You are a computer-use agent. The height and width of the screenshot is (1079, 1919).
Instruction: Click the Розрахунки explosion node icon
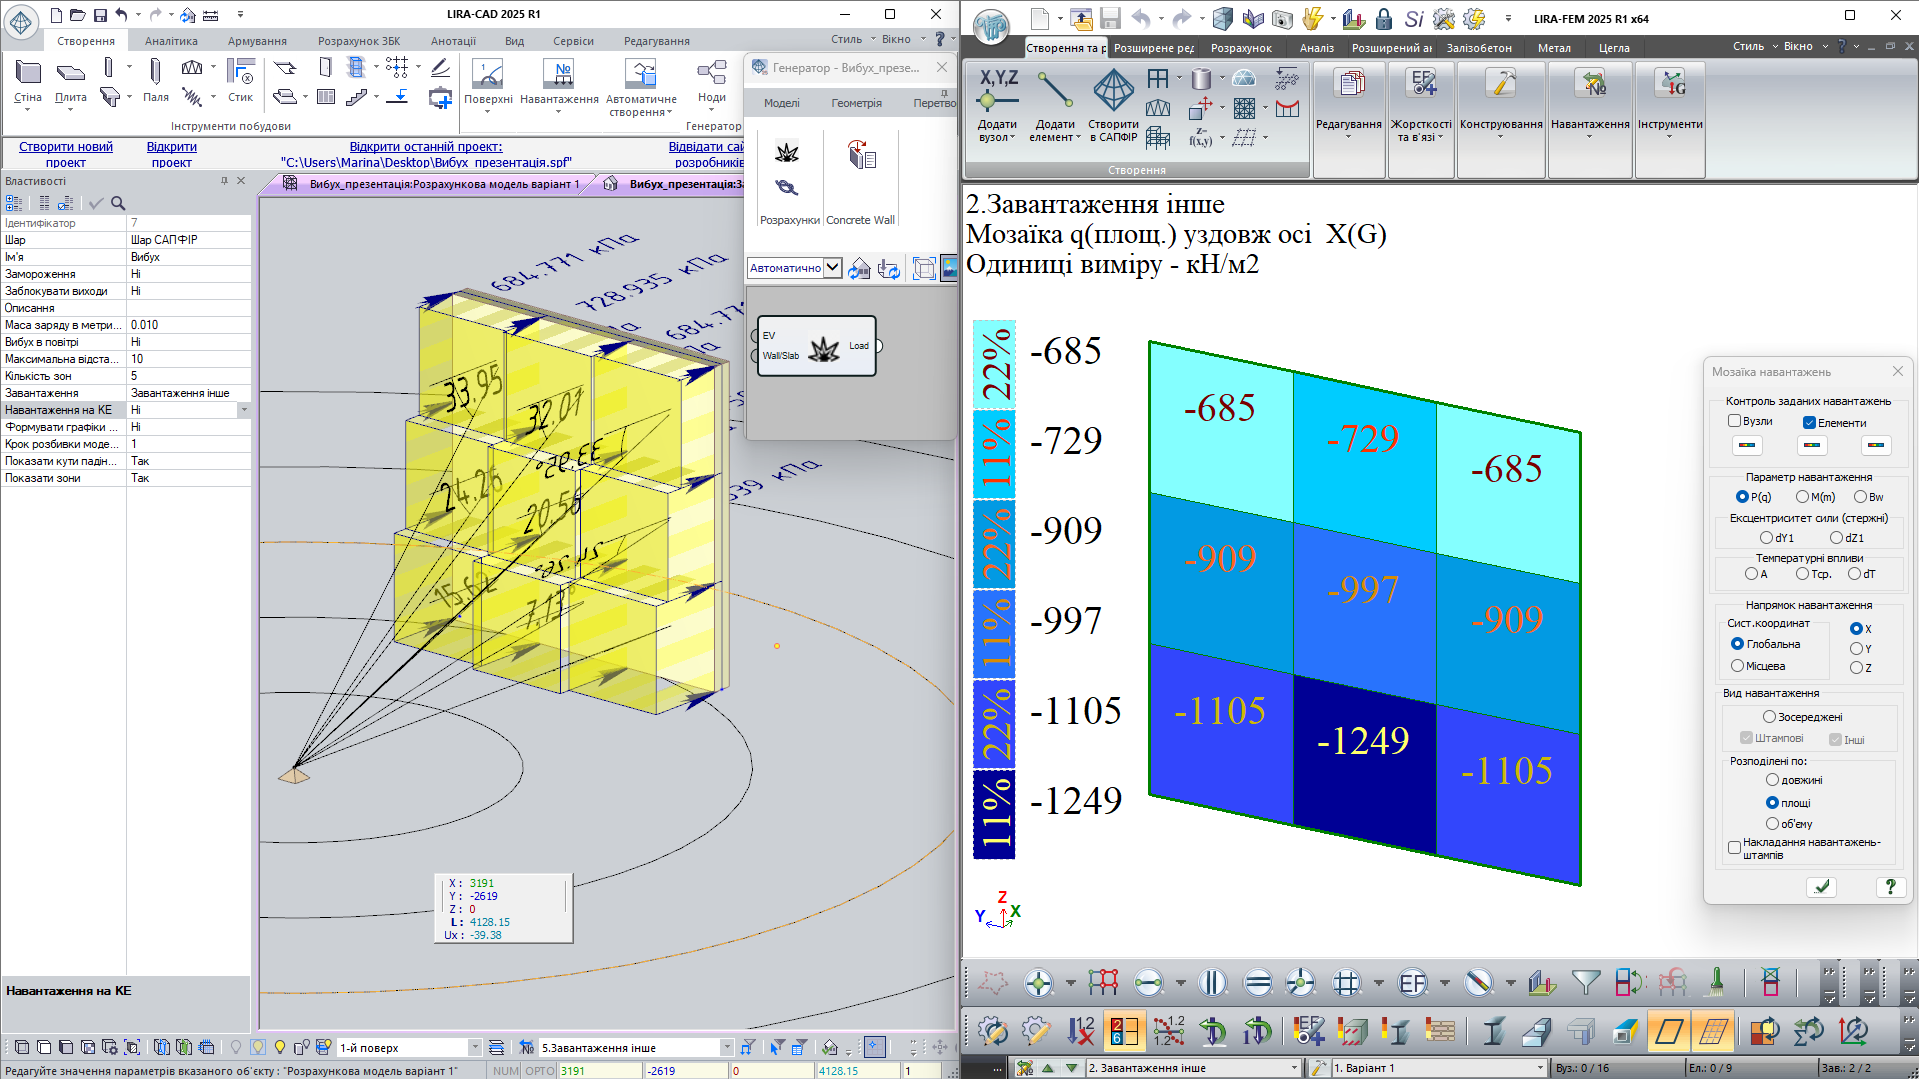[787, 153]
